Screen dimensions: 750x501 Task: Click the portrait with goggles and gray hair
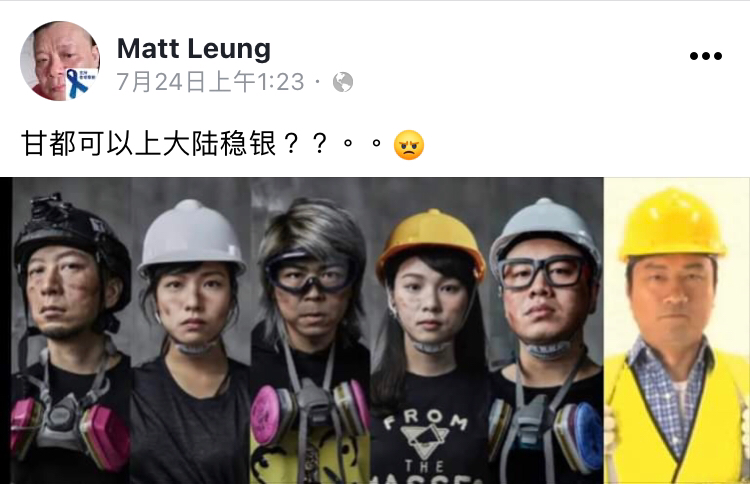[310, 330]
